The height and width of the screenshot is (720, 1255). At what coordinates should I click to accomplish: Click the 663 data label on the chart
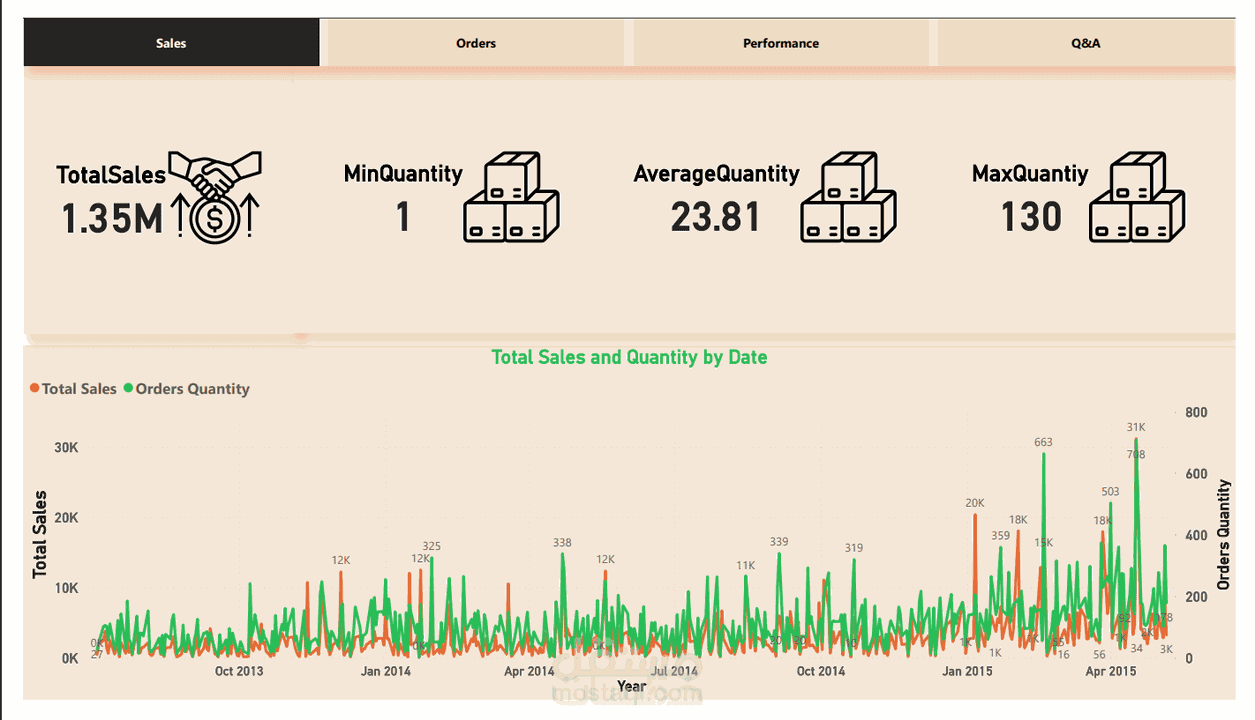(x=1043, y=442)
